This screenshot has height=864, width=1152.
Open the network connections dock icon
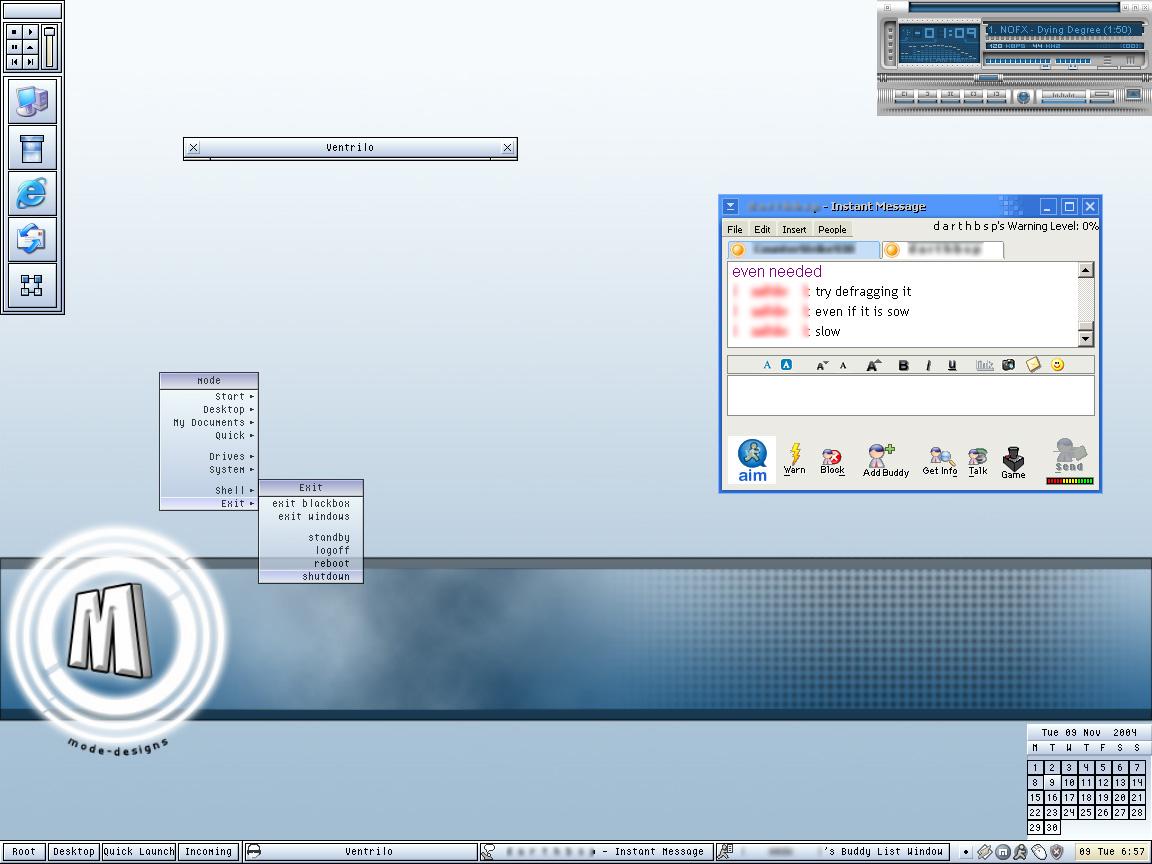[32, 285]
